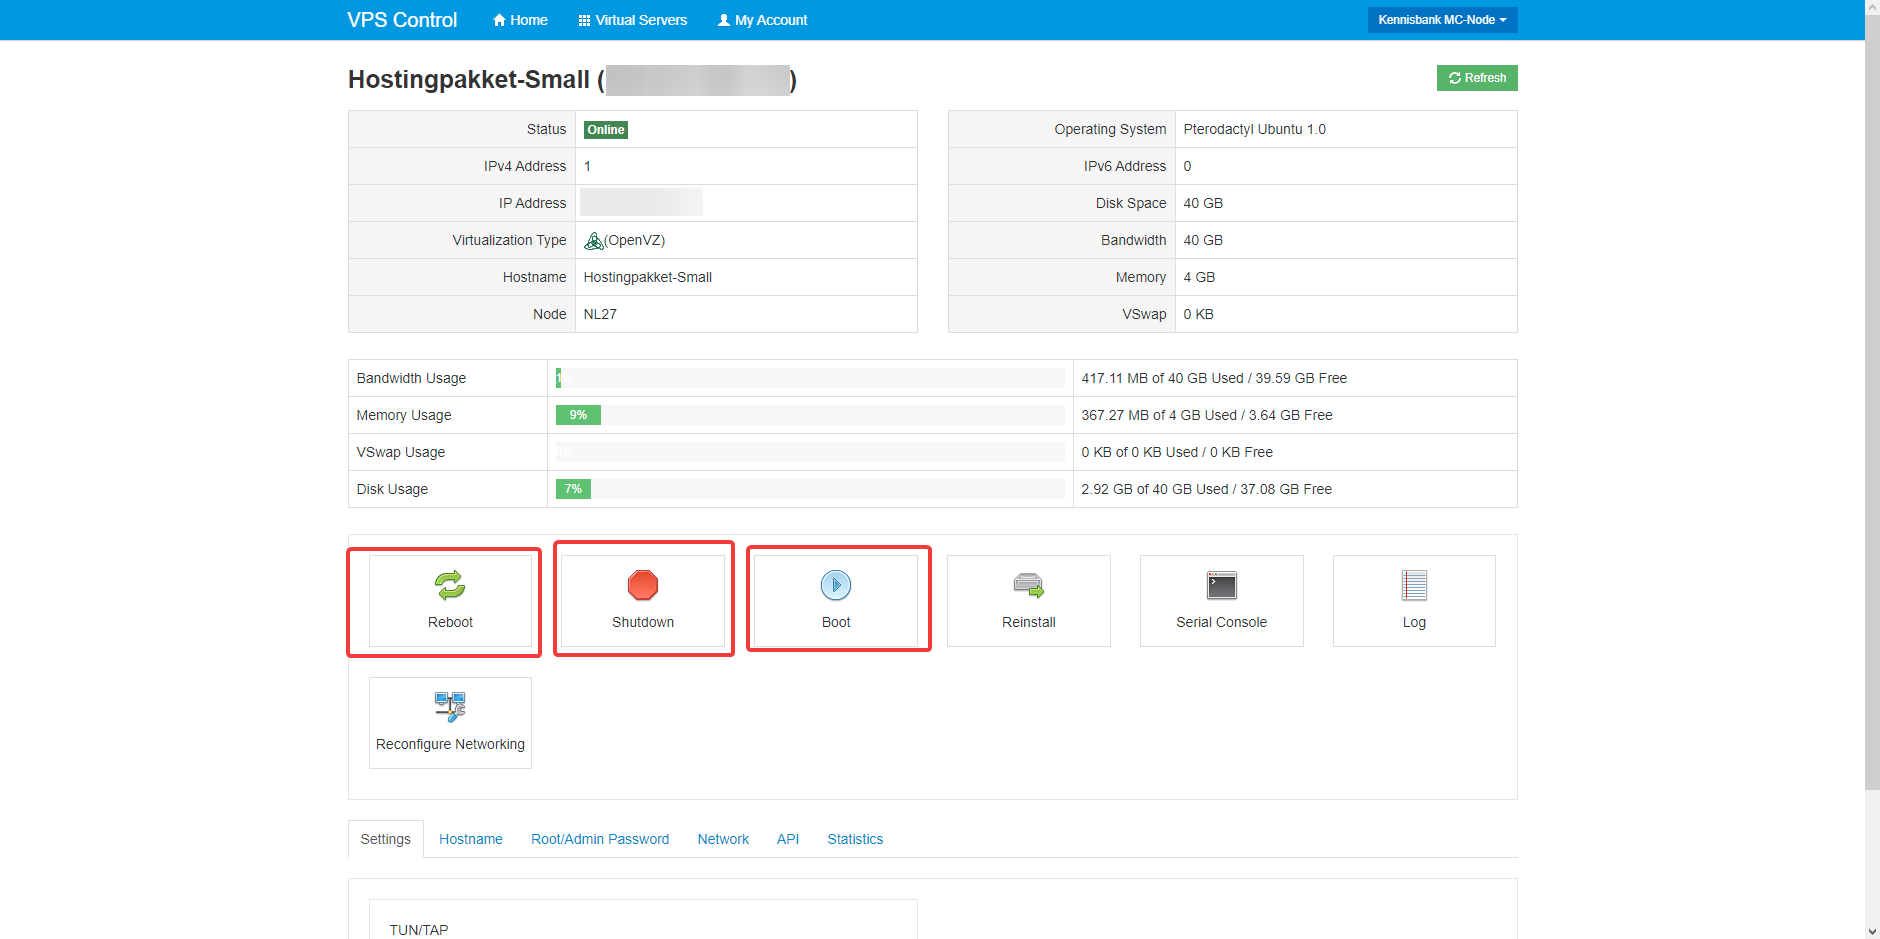
Task: Click the My Account user icon
Action: (724, 20)
